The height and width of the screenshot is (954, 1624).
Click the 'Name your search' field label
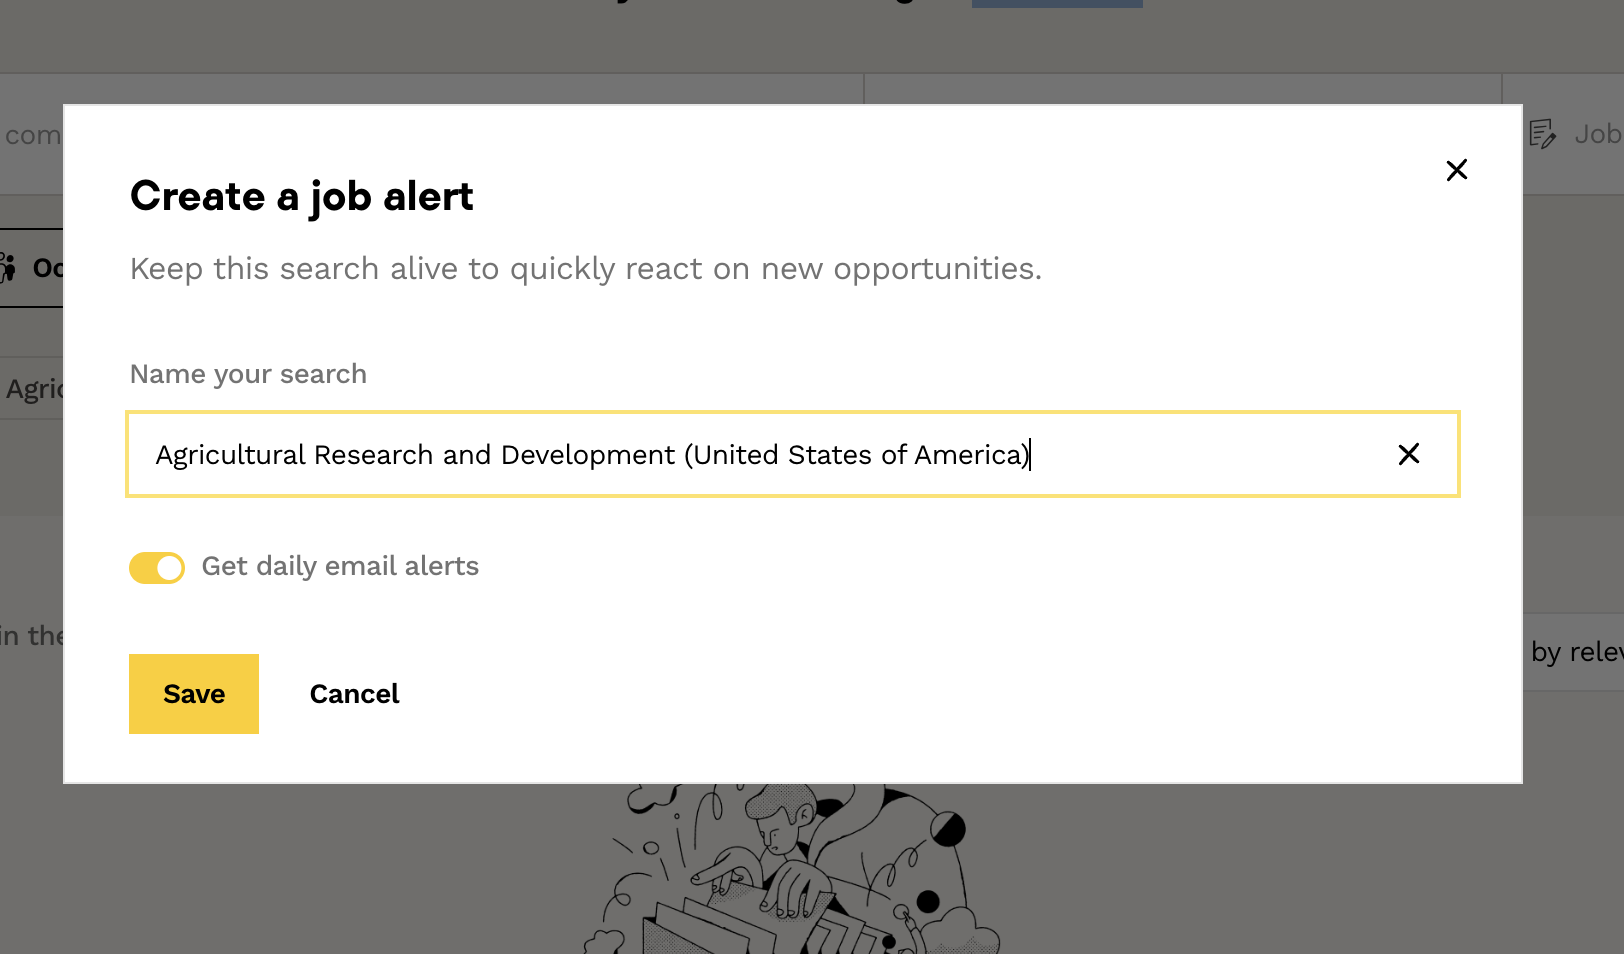pos(248,374)
